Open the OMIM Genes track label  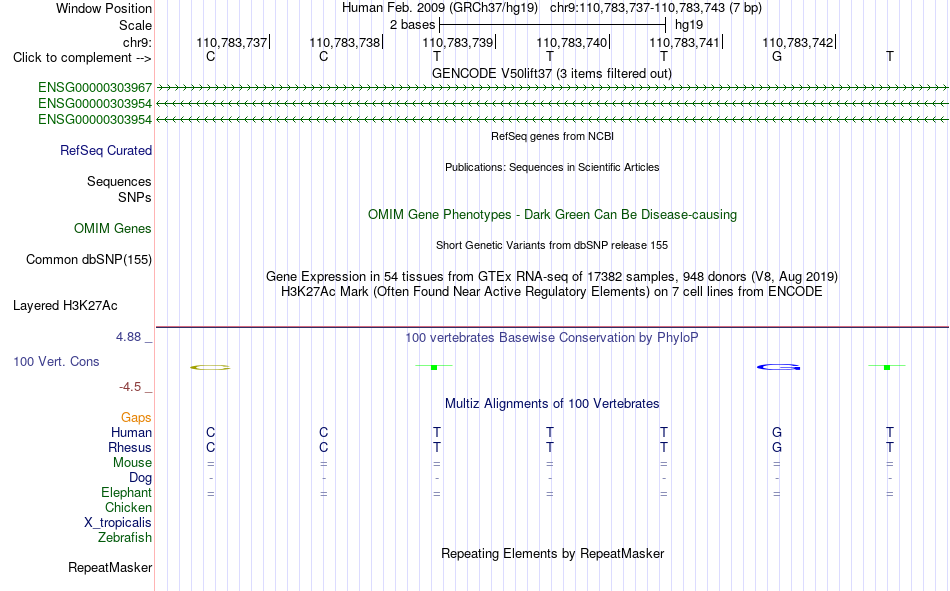(x=113, y=229)
